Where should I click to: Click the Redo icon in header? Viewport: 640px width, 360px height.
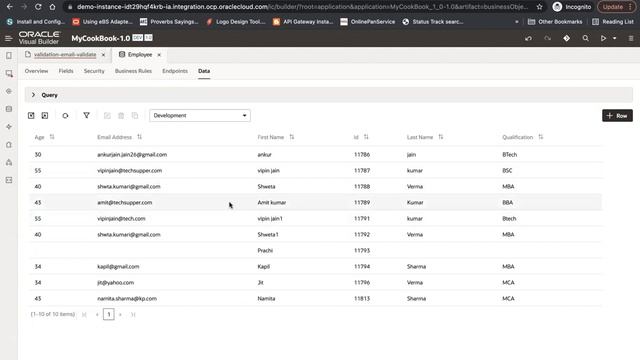[x=547, y=38]
